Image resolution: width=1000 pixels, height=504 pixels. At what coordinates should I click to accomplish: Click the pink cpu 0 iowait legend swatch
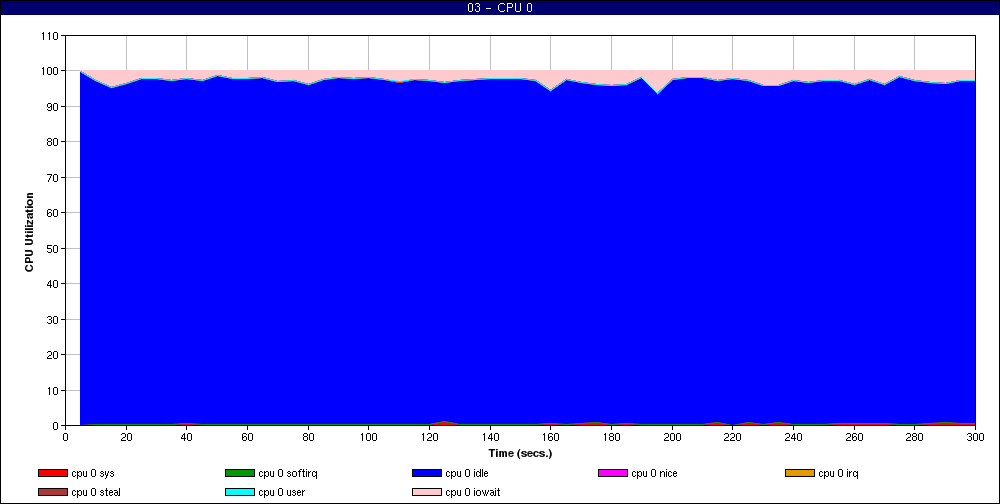coord(427,493)
